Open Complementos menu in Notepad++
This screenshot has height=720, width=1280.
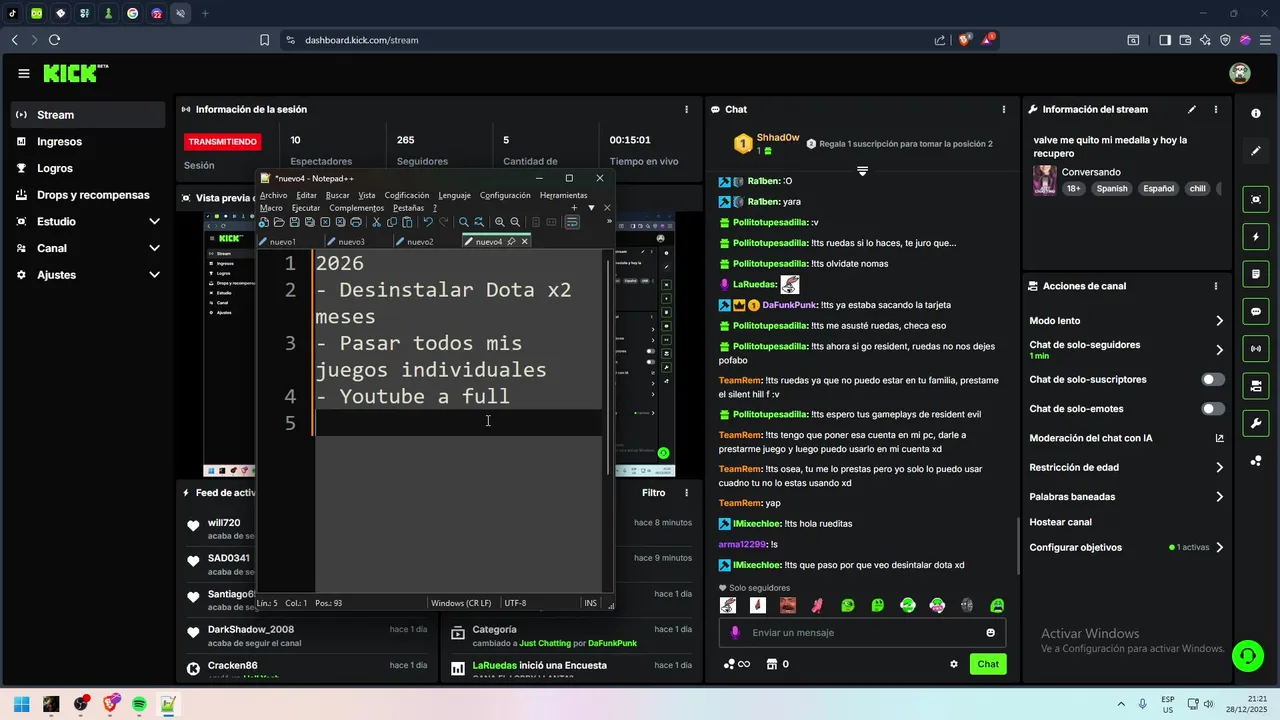pyautogui.click(x=356, y=208)
